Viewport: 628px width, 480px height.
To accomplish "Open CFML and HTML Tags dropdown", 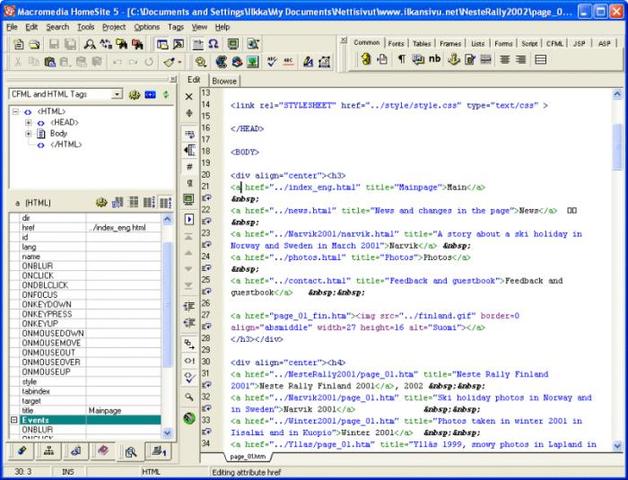I will coord(117,94).
